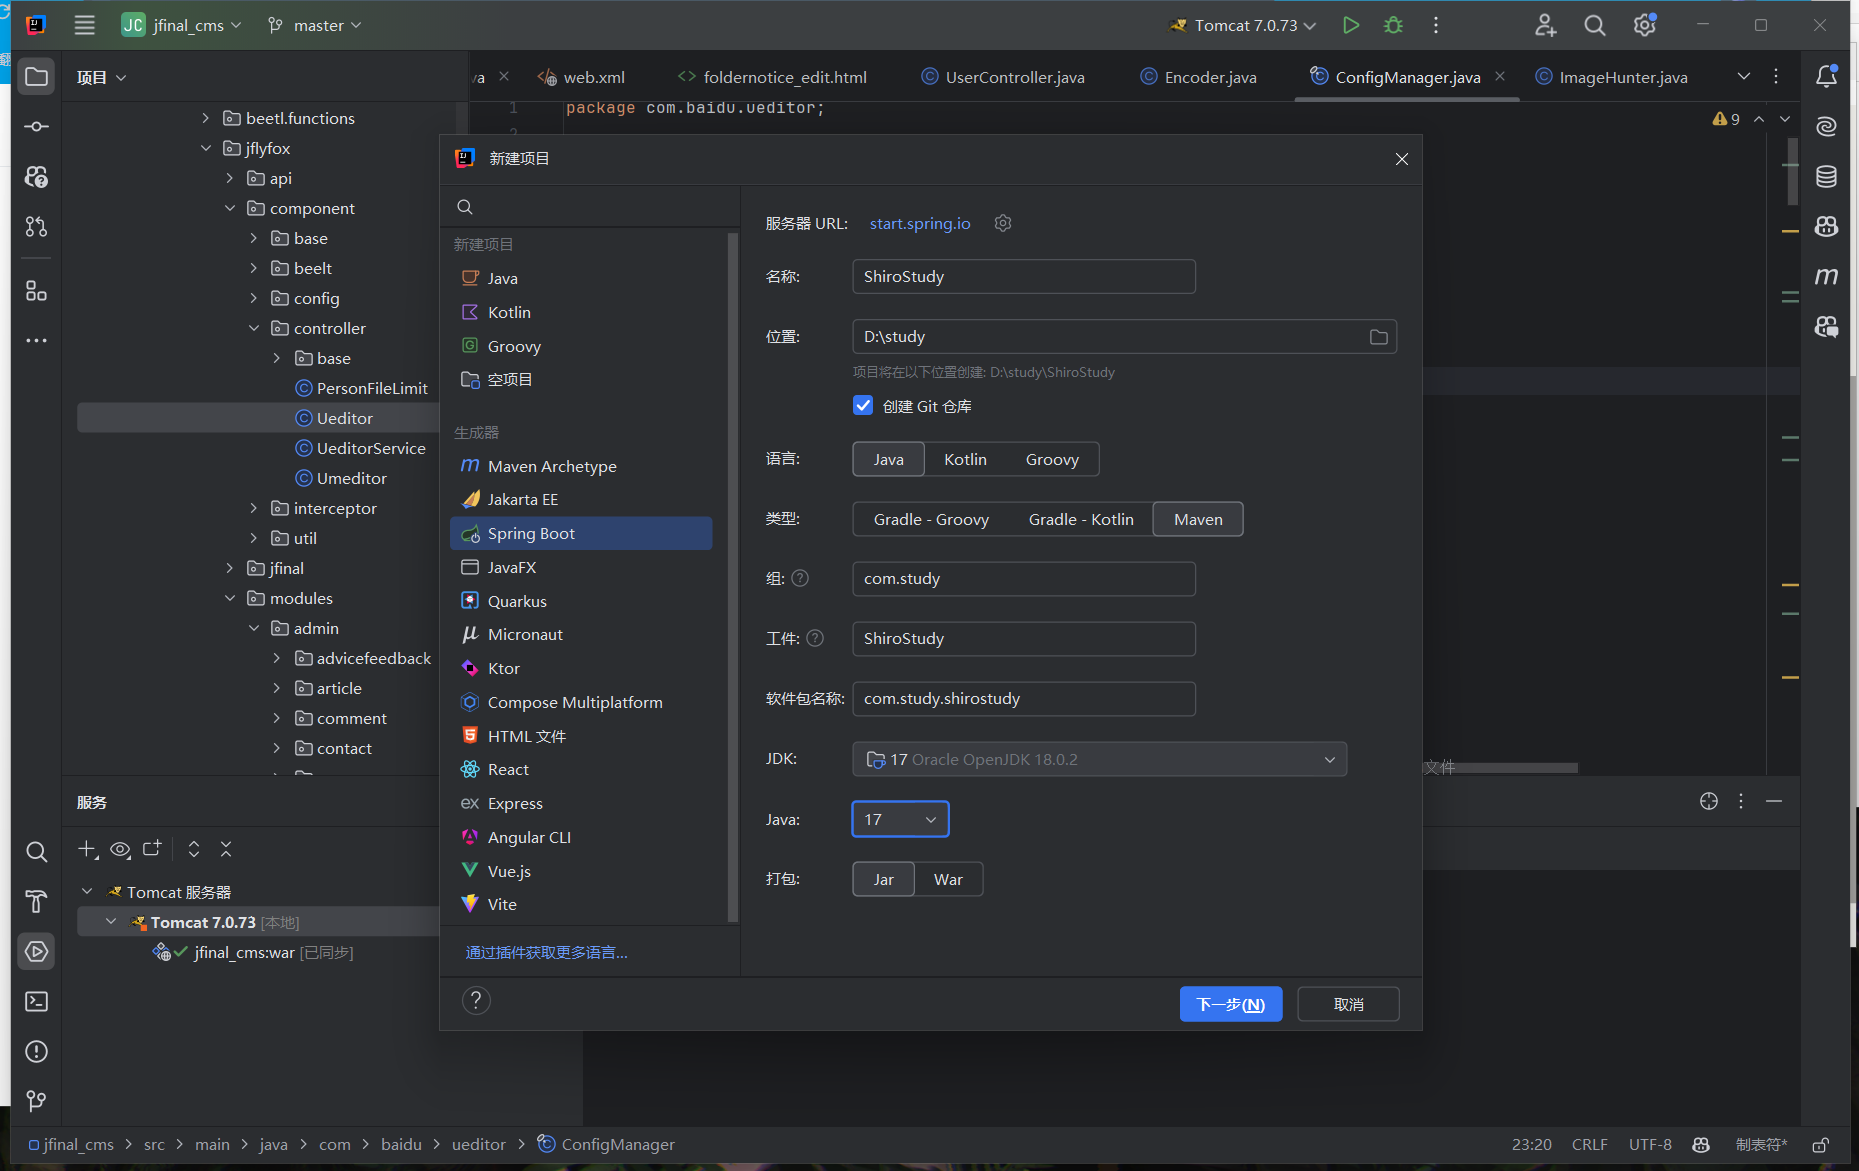The width and height of the screenshot is (1859, 1171).
Task: Switch to the web.xml editor tab
Action: [581, 77]
